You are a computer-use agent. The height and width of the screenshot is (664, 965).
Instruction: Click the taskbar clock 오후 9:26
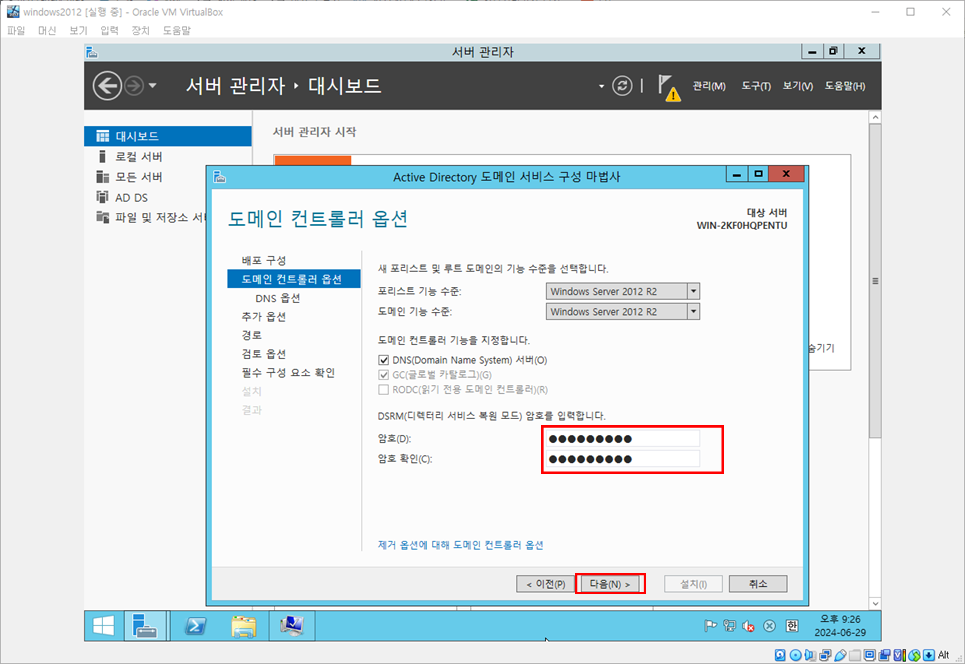coord(840,619)
